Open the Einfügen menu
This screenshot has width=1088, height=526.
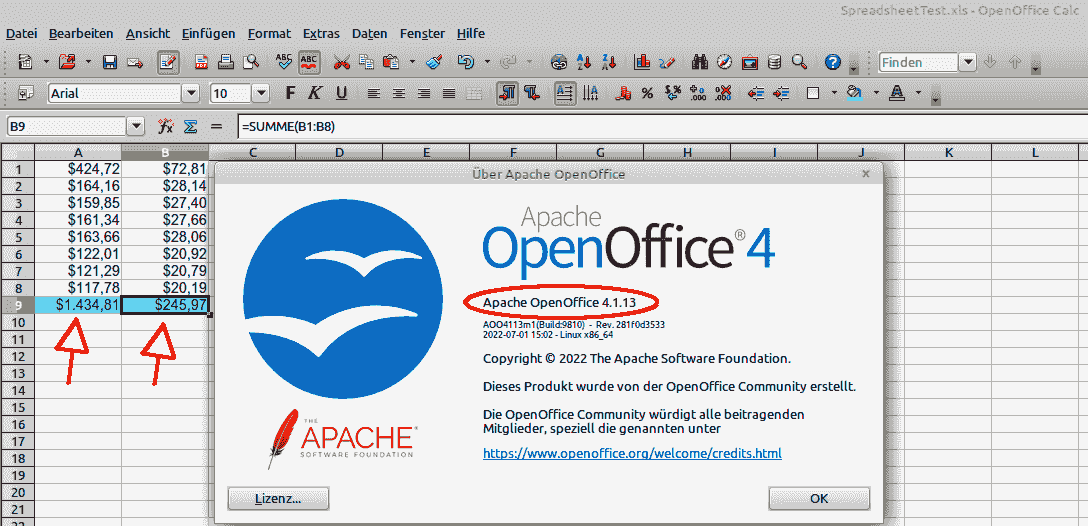[x=206, y=33]
